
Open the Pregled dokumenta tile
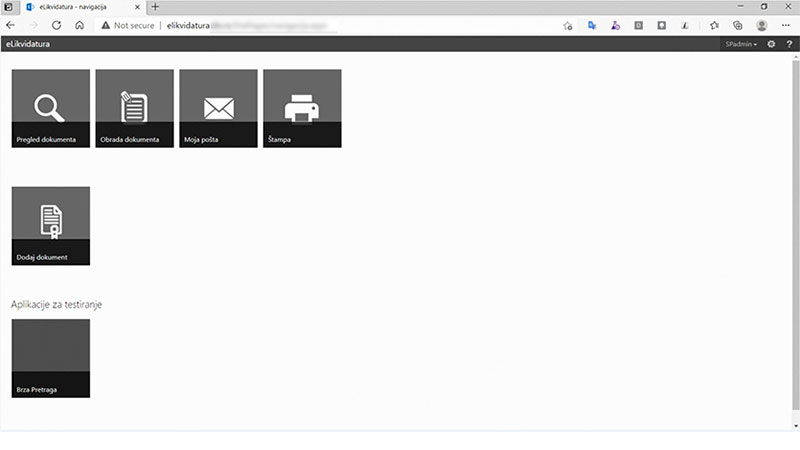tap(50, 108)
